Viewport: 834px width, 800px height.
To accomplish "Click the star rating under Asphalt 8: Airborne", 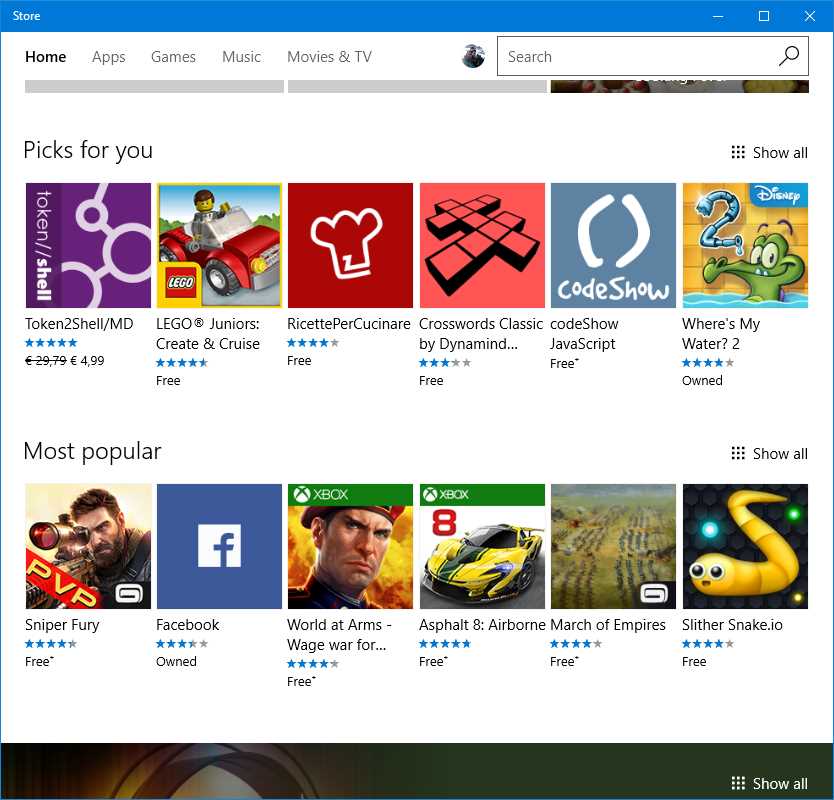I will click(445, 644).
